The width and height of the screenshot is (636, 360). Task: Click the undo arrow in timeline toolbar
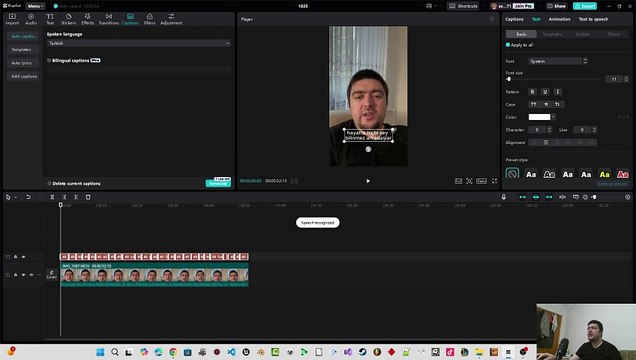(28, 197)
